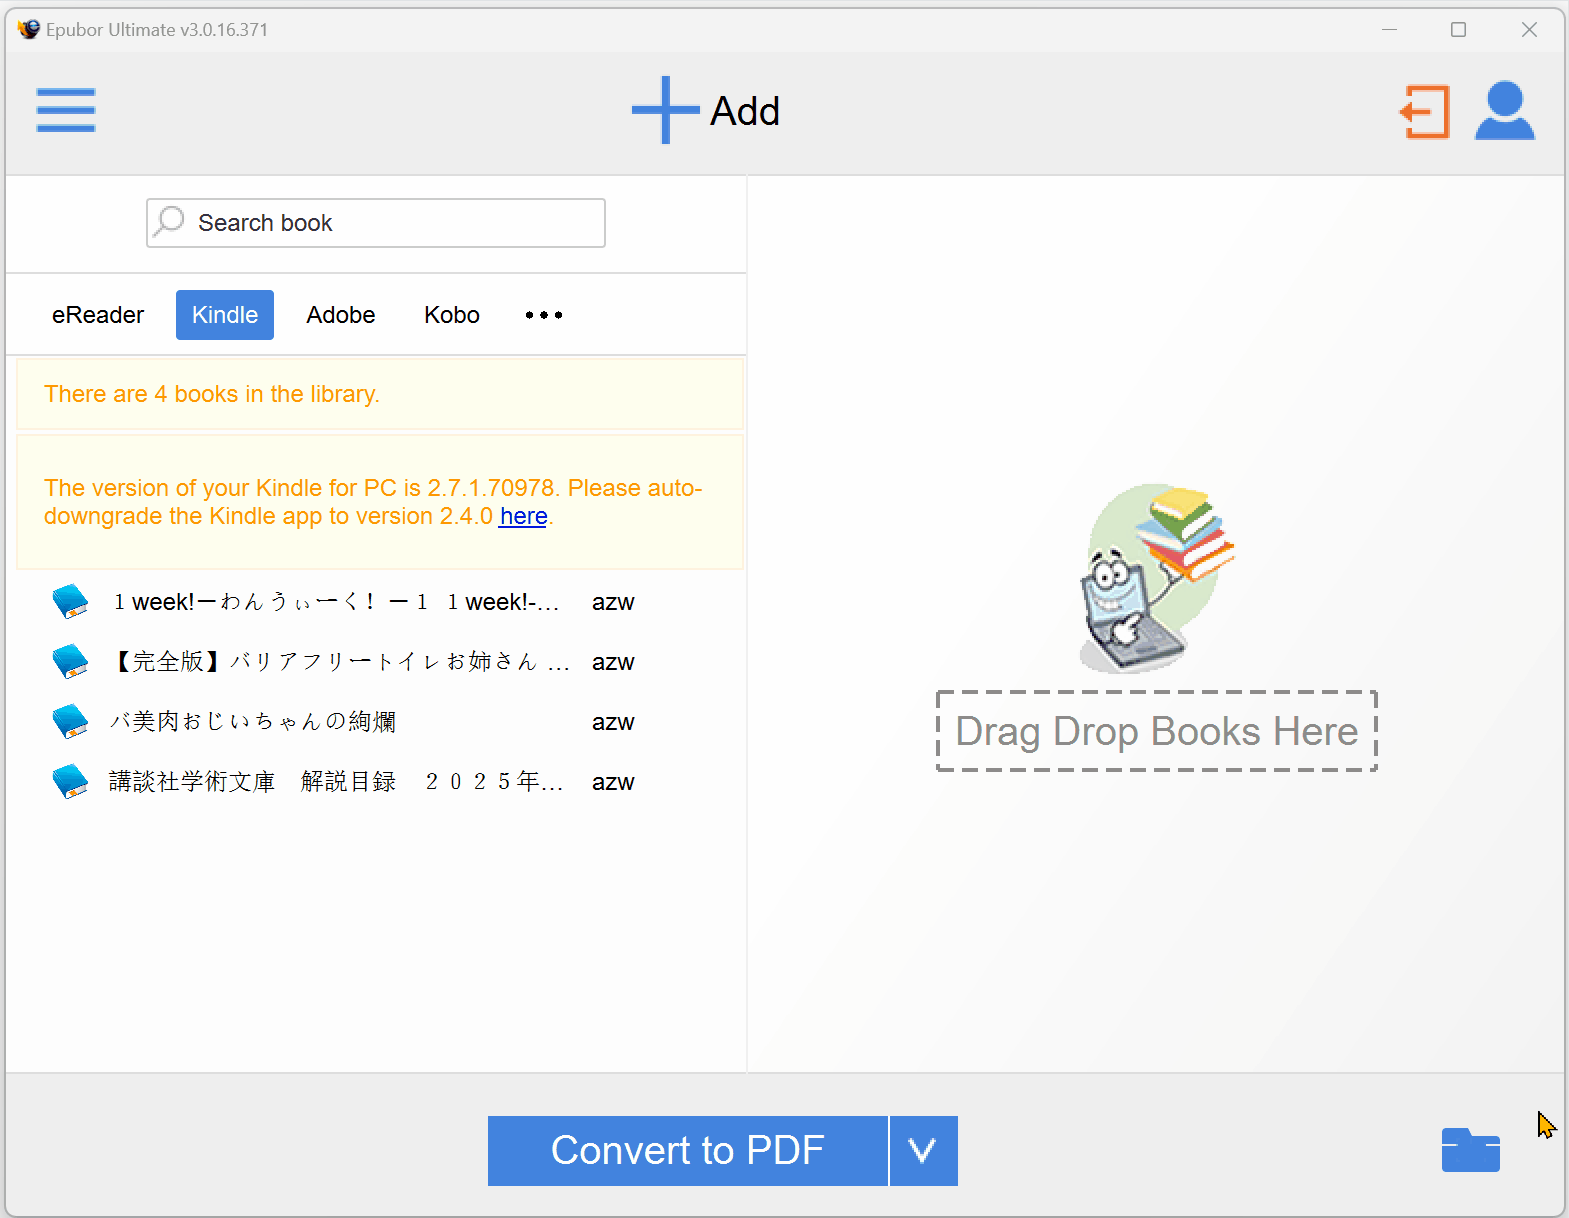Switch to the Adobe tab
Screen dimensions: 1569x1218
[341, 315]
